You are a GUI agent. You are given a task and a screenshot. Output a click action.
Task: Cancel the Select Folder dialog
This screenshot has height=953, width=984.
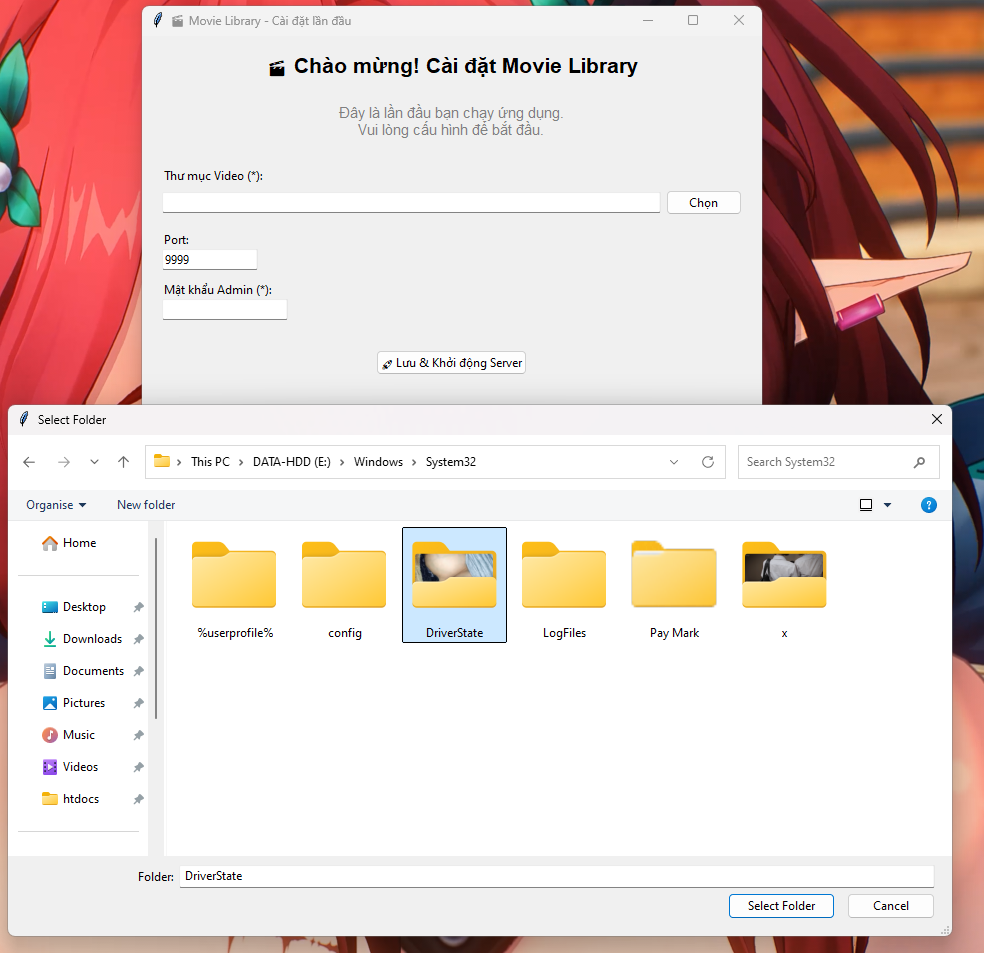pyautogui.click(x=890, y=906)
